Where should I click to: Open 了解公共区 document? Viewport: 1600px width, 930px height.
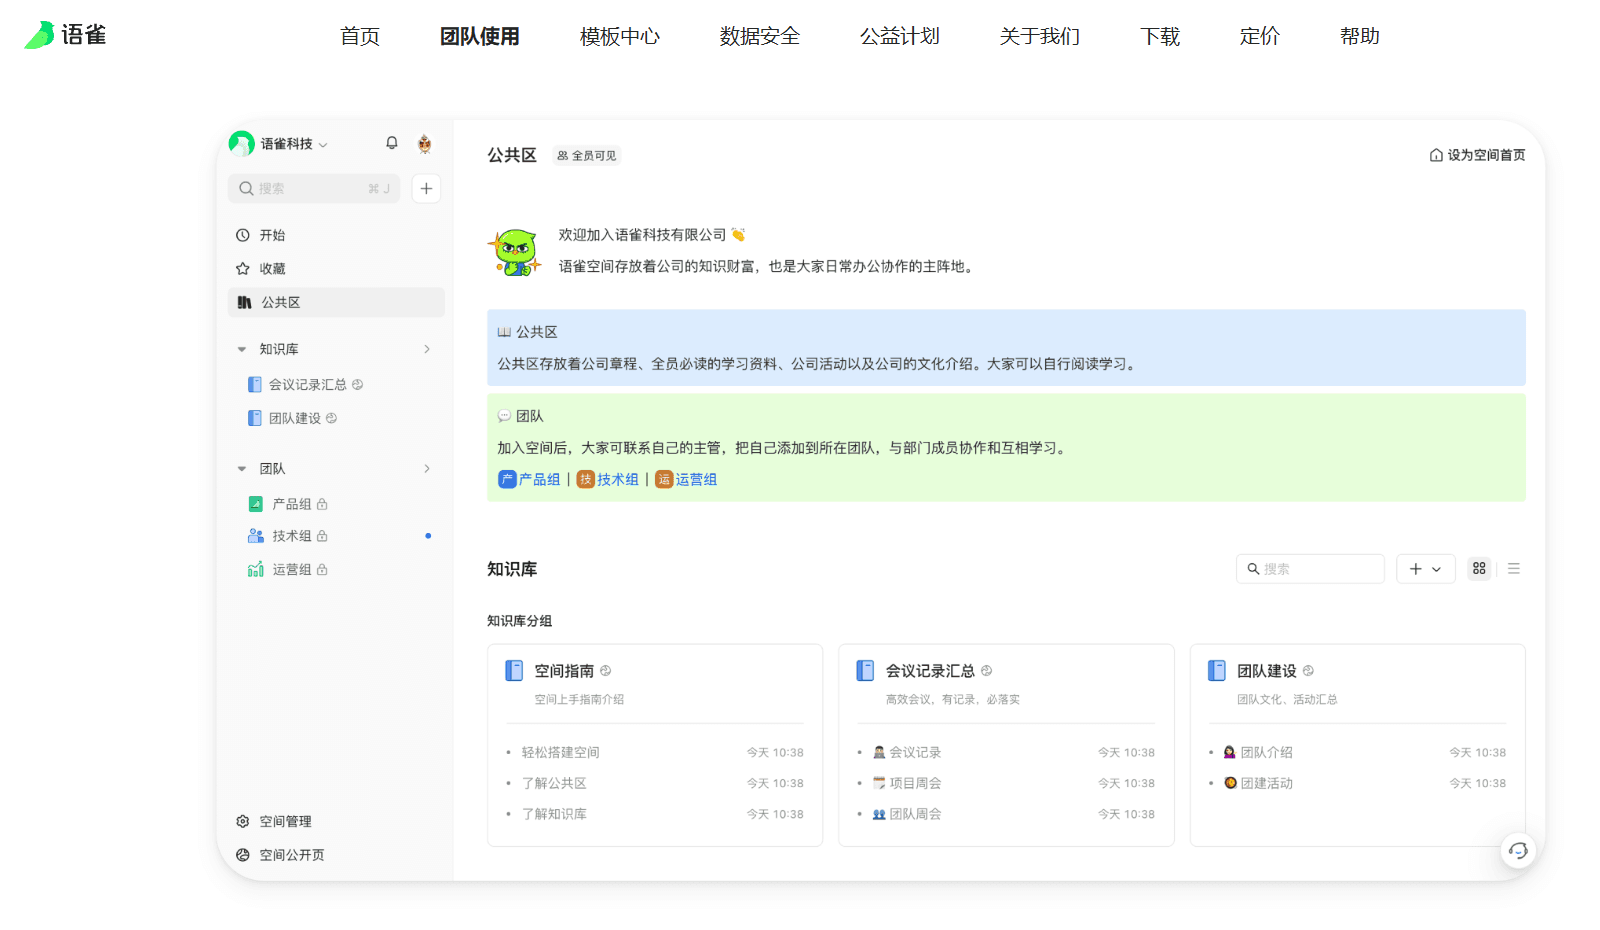point(554,783)
